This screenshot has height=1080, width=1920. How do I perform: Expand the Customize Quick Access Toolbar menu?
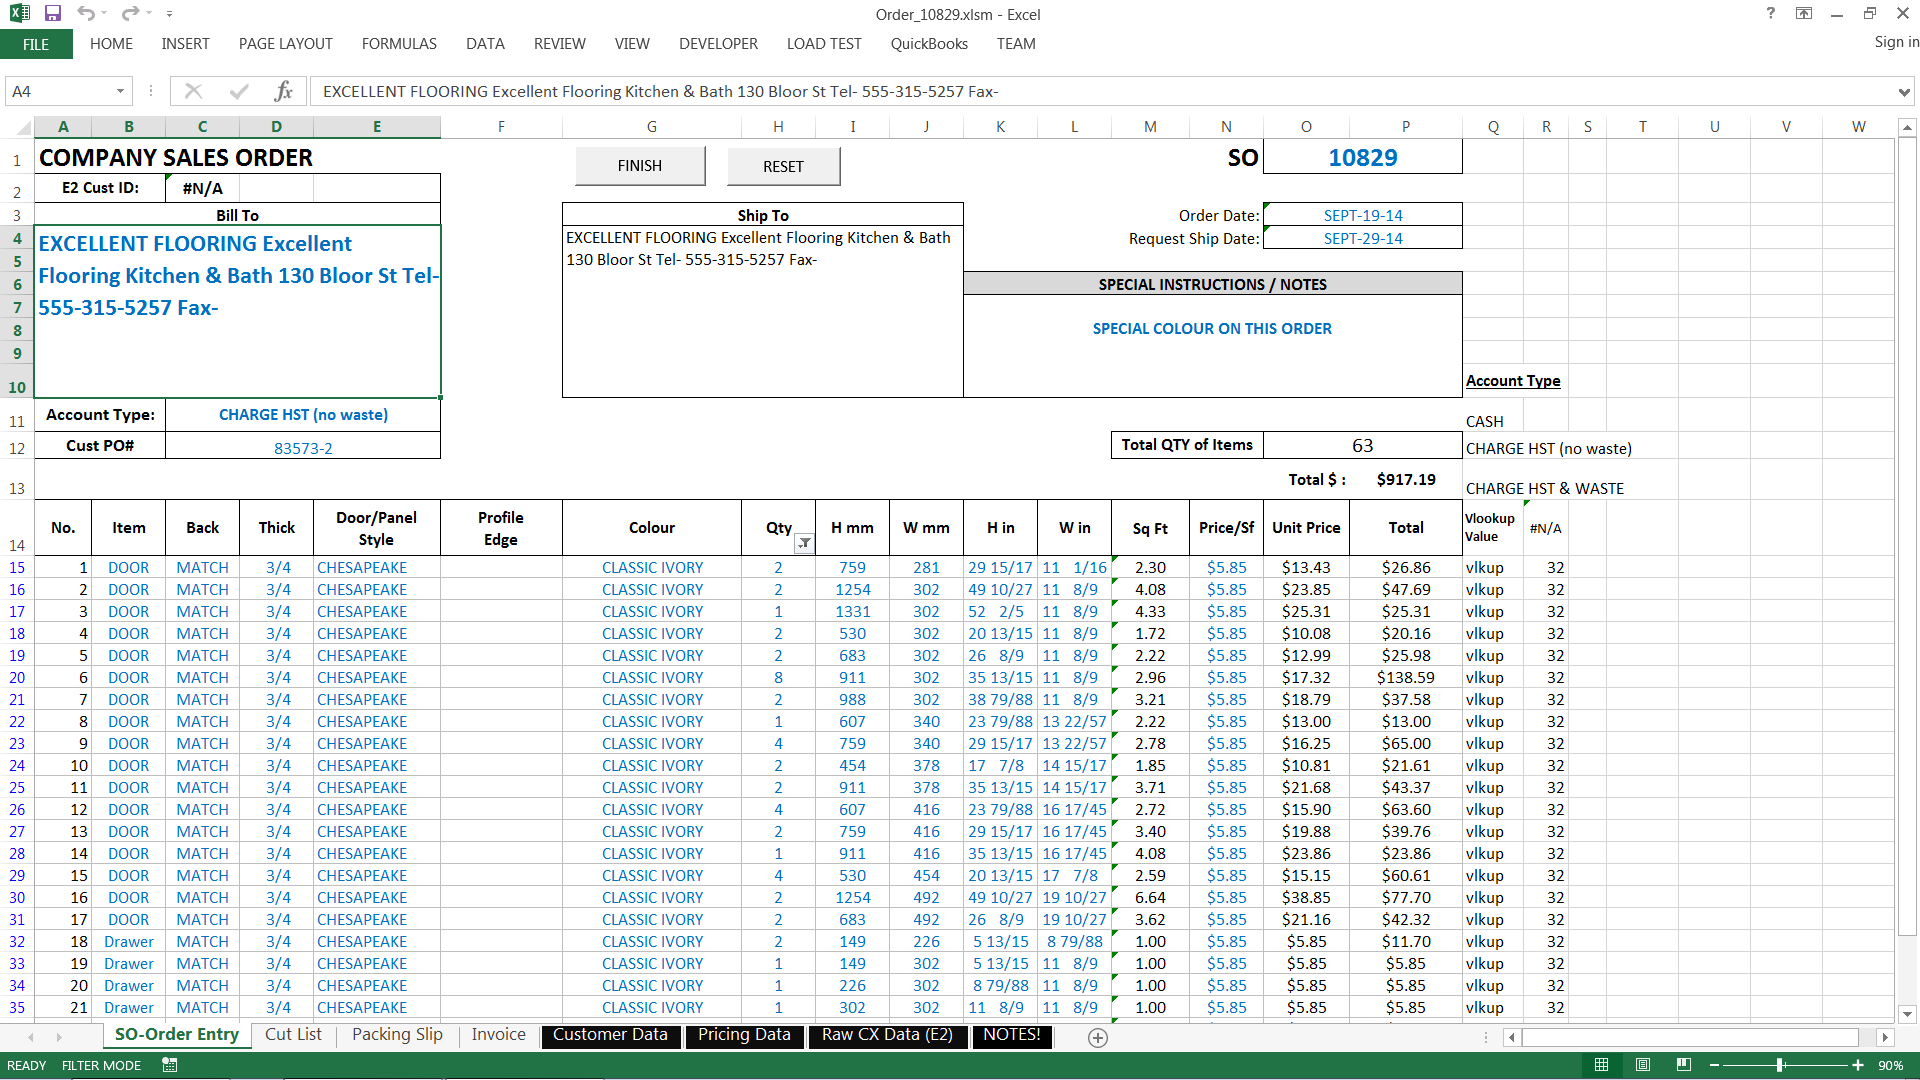(170, 14)
